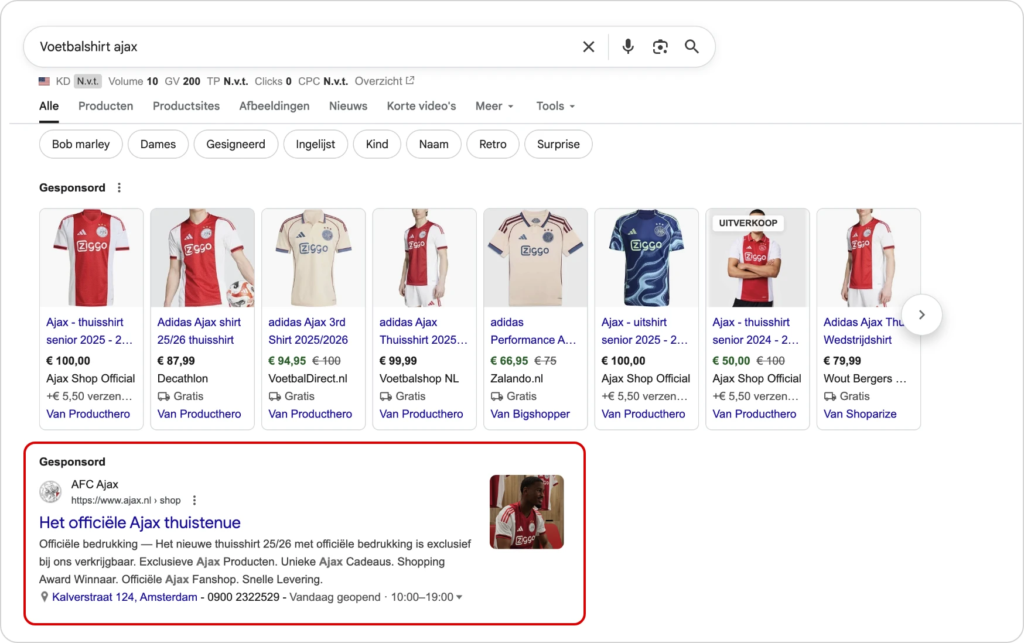The width and height of the screenshot is (1024, 643).
Task: Advance the sponsored carousel with the right arrow
Action: tap(921, 314)
